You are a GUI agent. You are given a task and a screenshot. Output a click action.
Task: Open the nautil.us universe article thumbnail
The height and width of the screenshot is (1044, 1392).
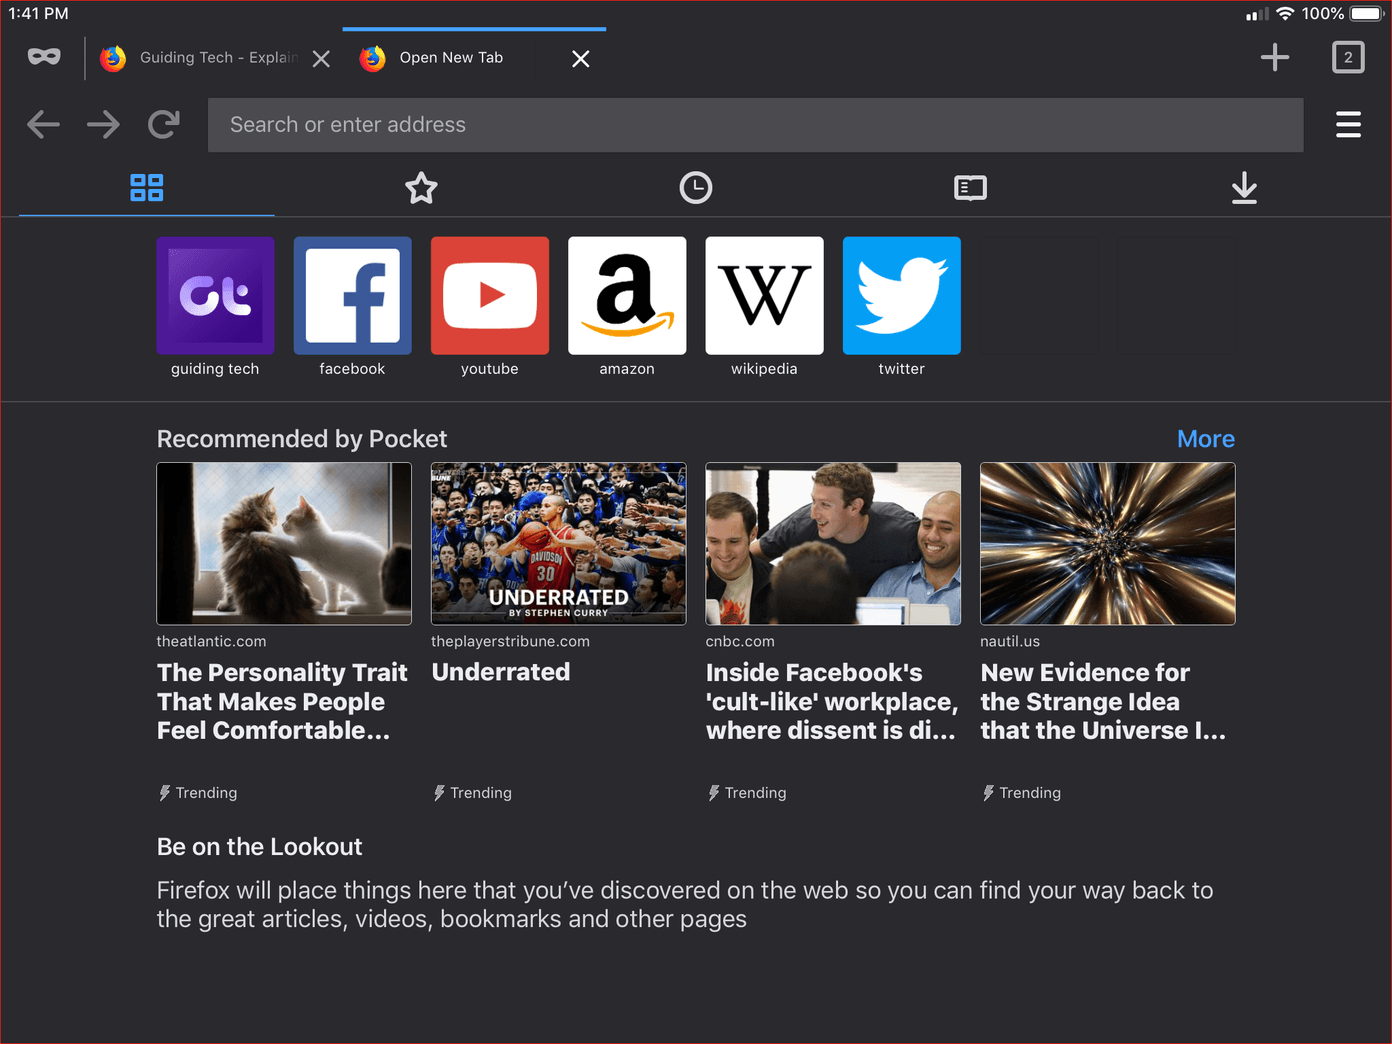(x=1107, y=544)
